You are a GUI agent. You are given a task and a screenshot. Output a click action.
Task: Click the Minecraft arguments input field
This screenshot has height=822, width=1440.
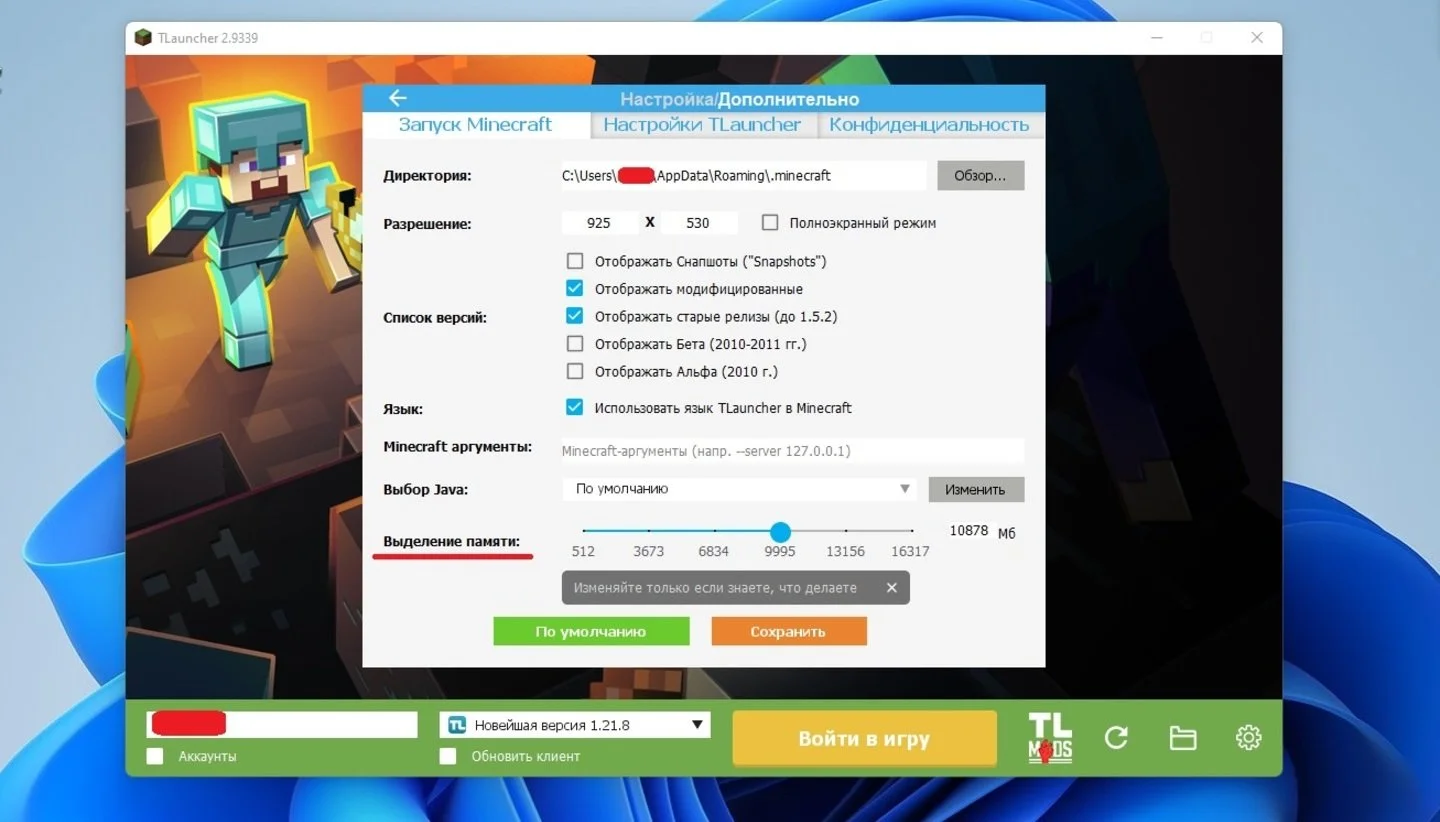(792, 451)
